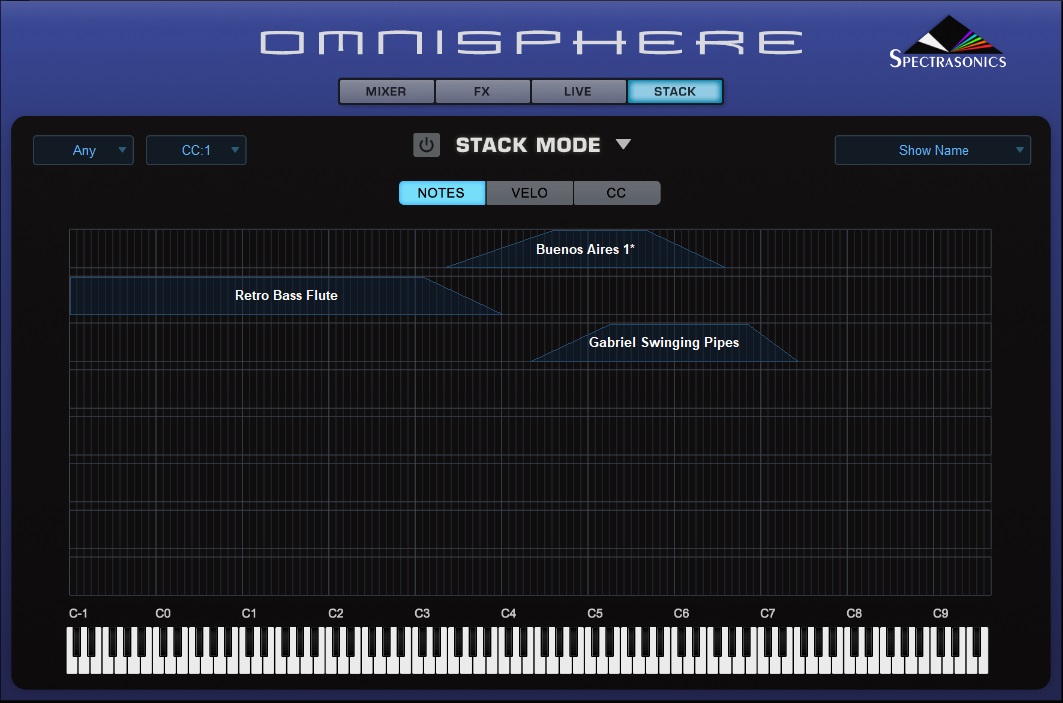Click the STACK MODE title text

pos(528,145)
